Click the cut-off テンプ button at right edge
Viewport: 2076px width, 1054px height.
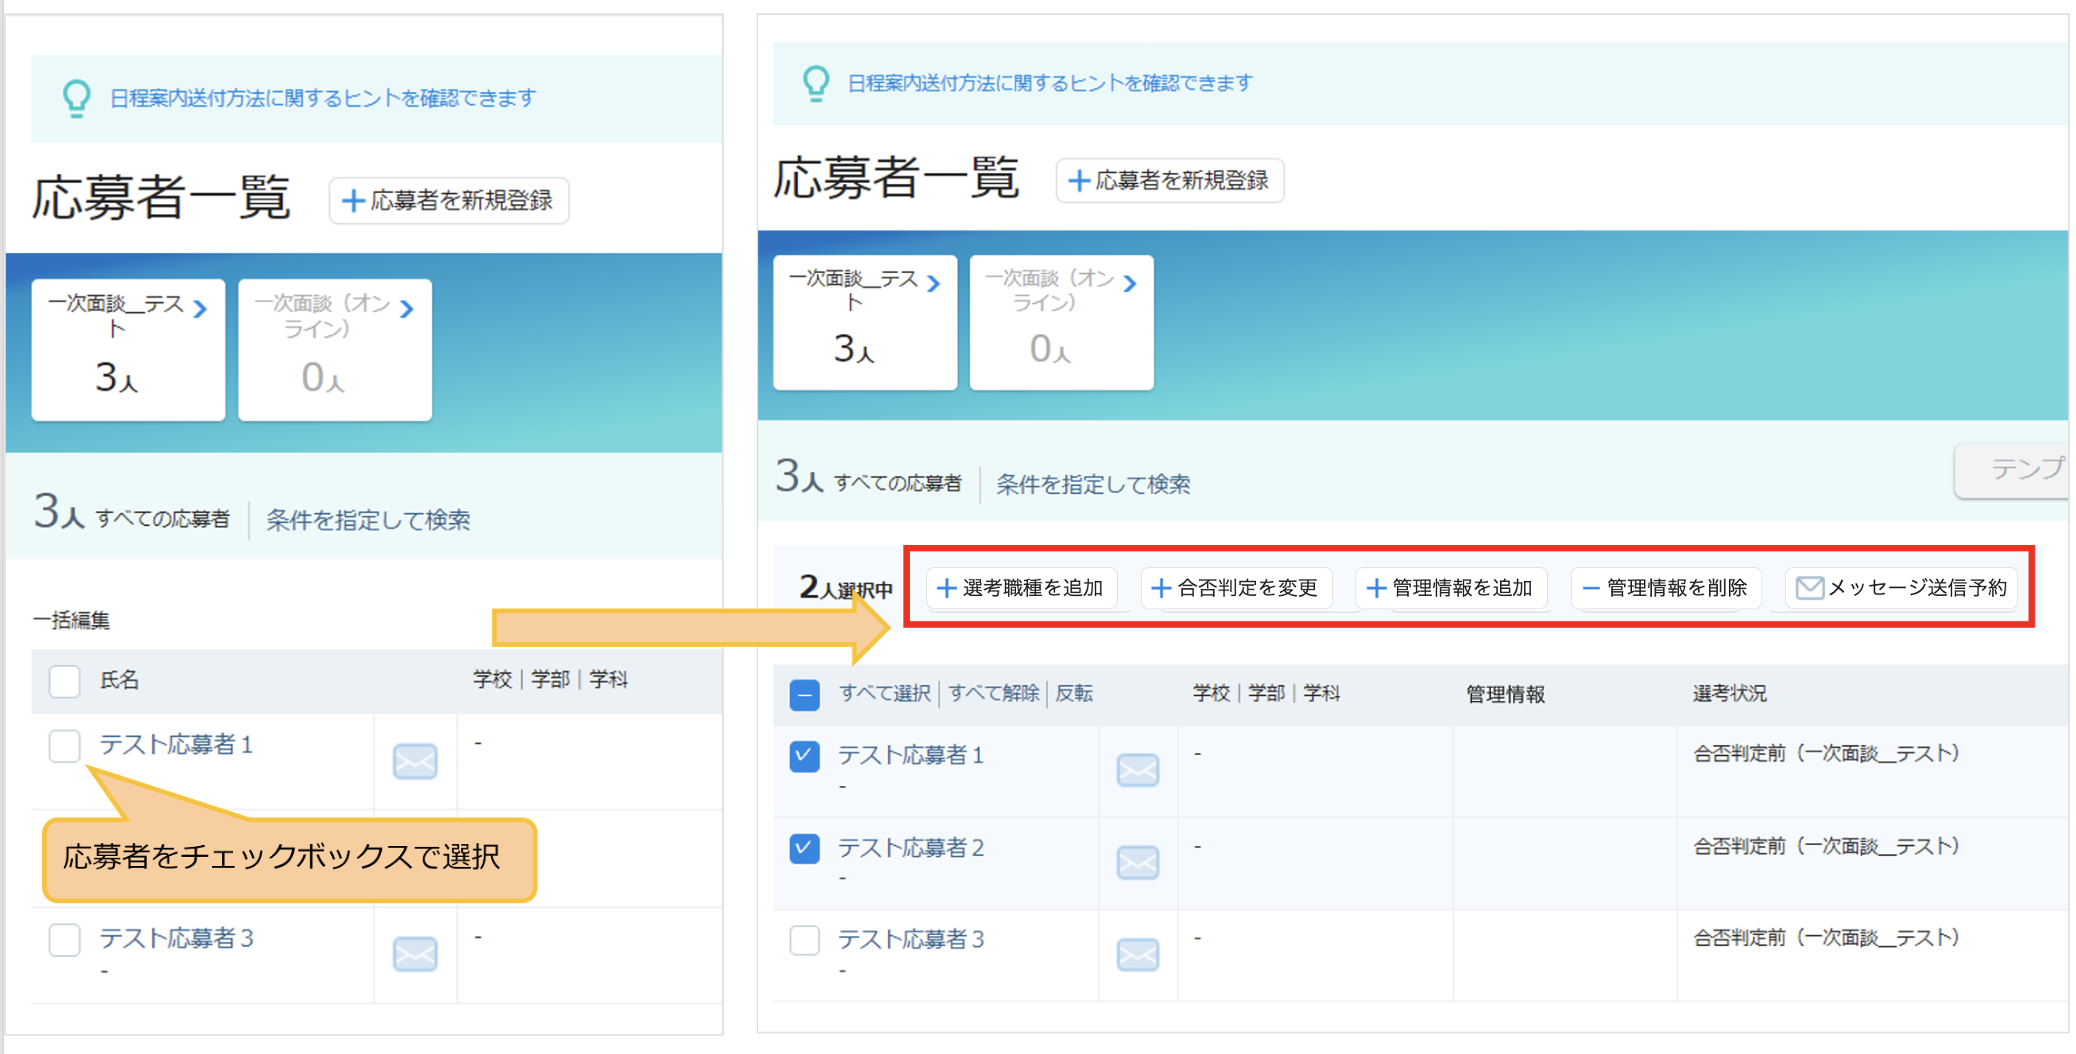[x=2012, y=469]
